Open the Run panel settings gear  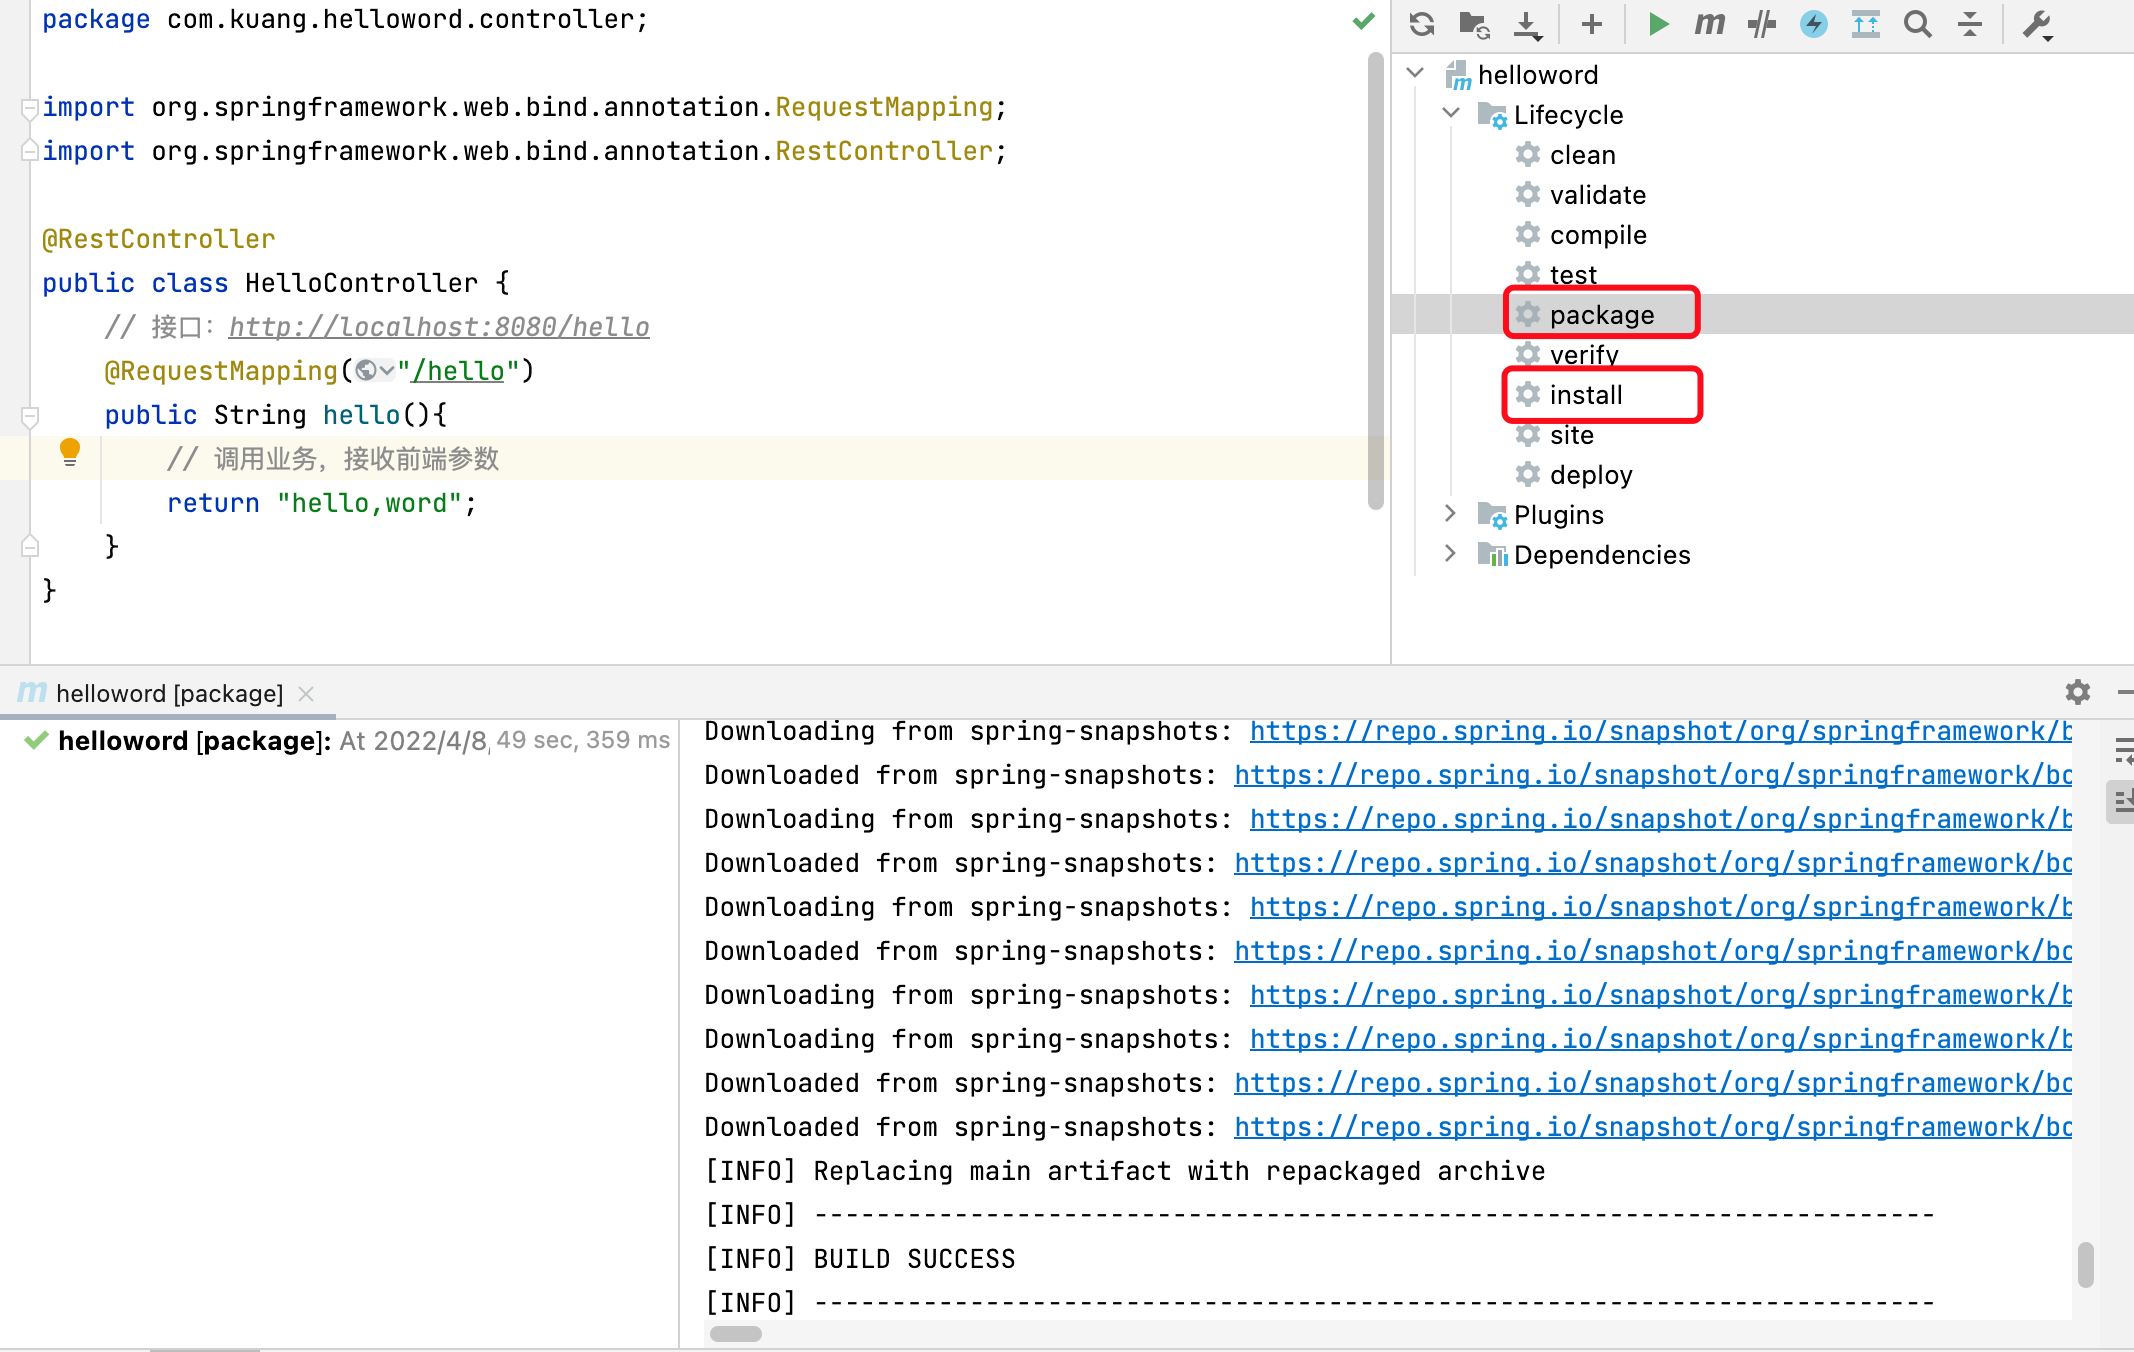(2077, 692)
